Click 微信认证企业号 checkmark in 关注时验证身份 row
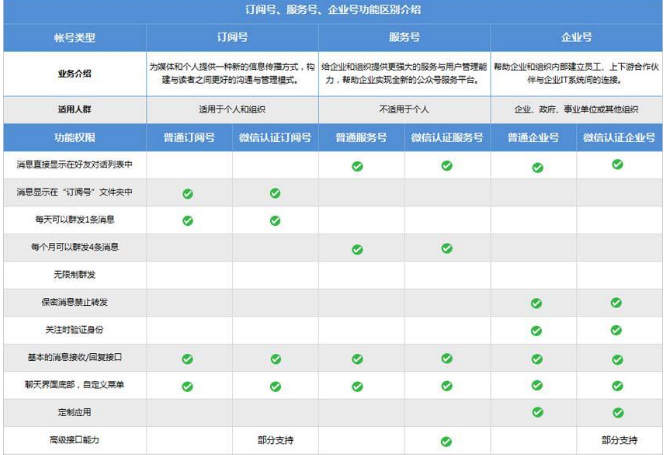The height and width of the screenshot is (455, 667). click(616, 330)
